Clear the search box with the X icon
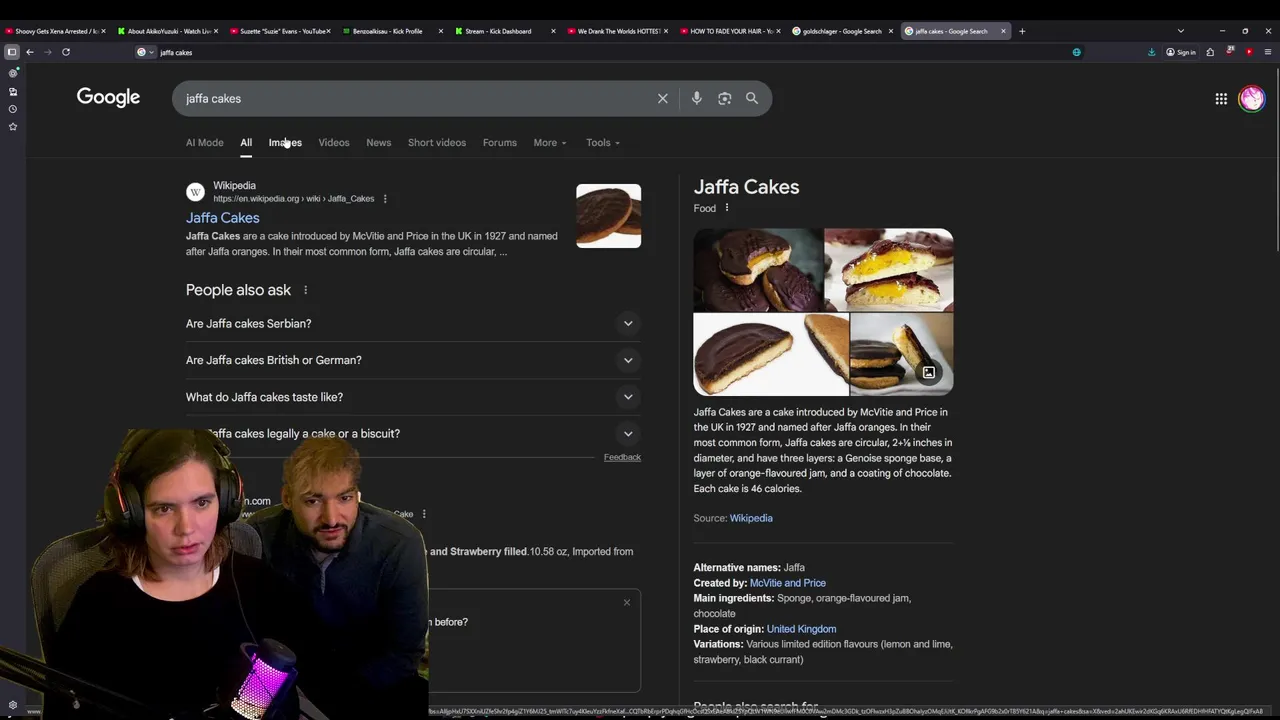The image size is (1280, 720). click(x=662, y=98)
